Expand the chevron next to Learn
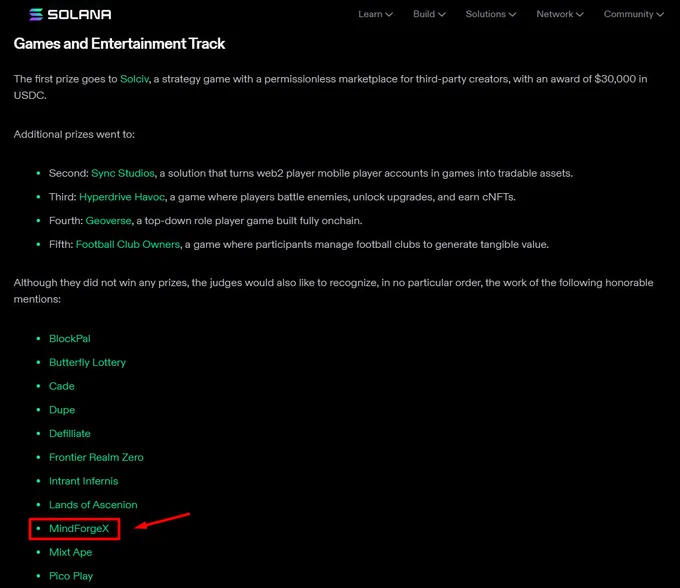 click(x=389, y=15)
